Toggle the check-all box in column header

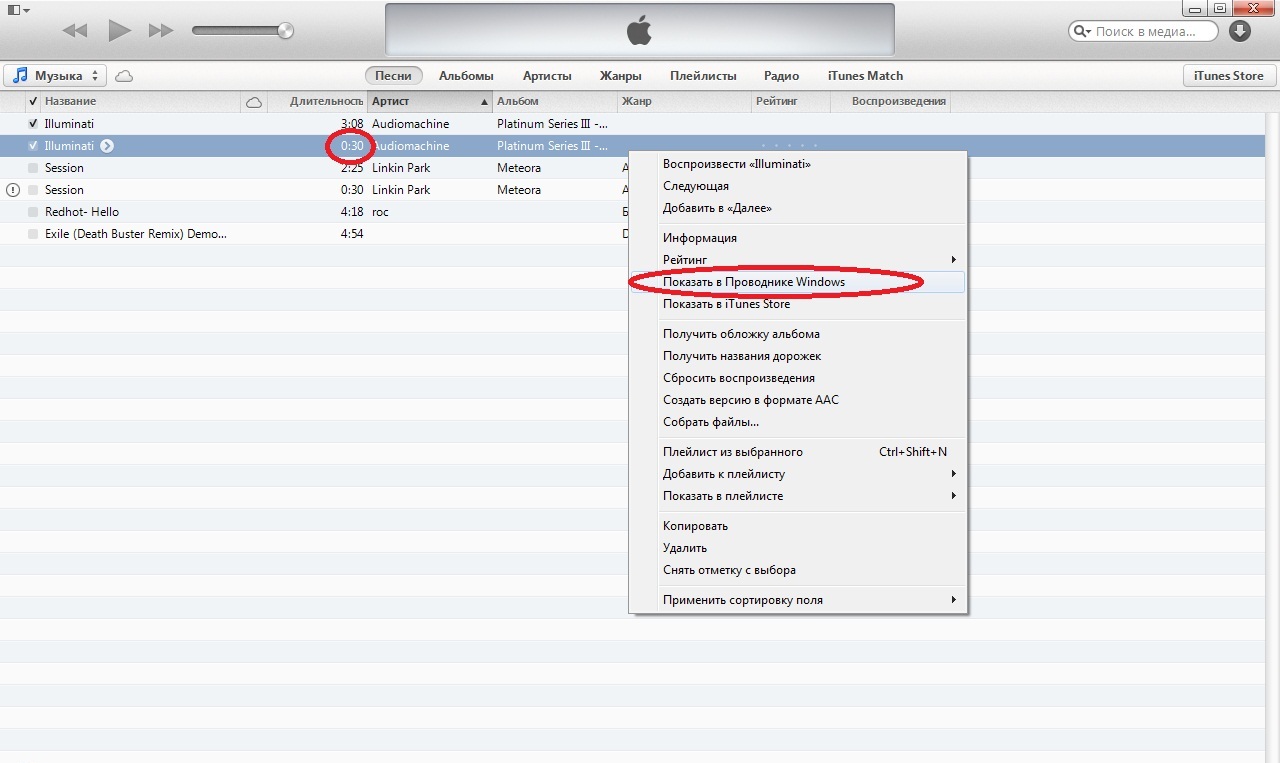click(x=33, y=101)
